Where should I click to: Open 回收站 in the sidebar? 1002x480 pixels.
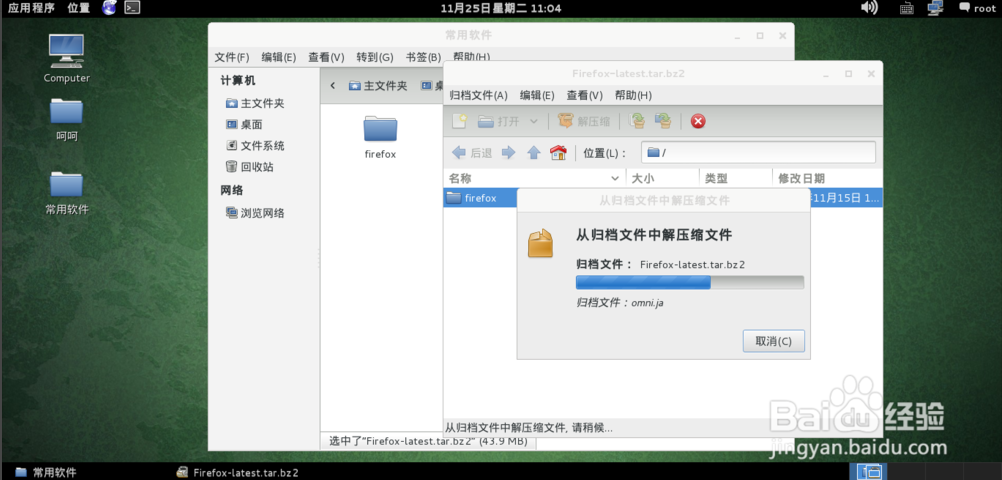[250, 167]
